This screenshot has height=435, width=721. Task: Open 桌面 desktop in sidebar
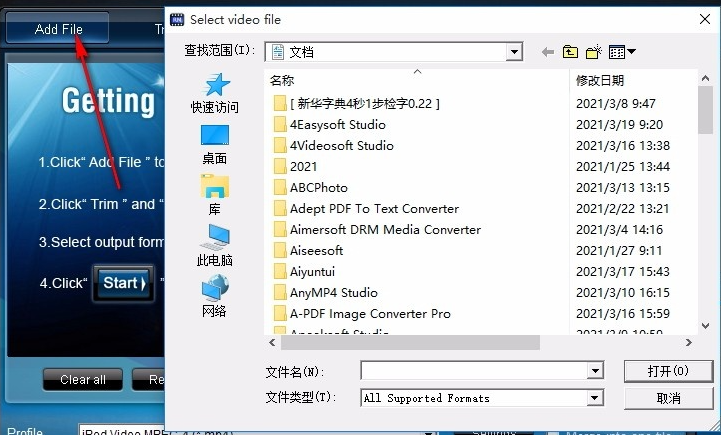point(215,145)
